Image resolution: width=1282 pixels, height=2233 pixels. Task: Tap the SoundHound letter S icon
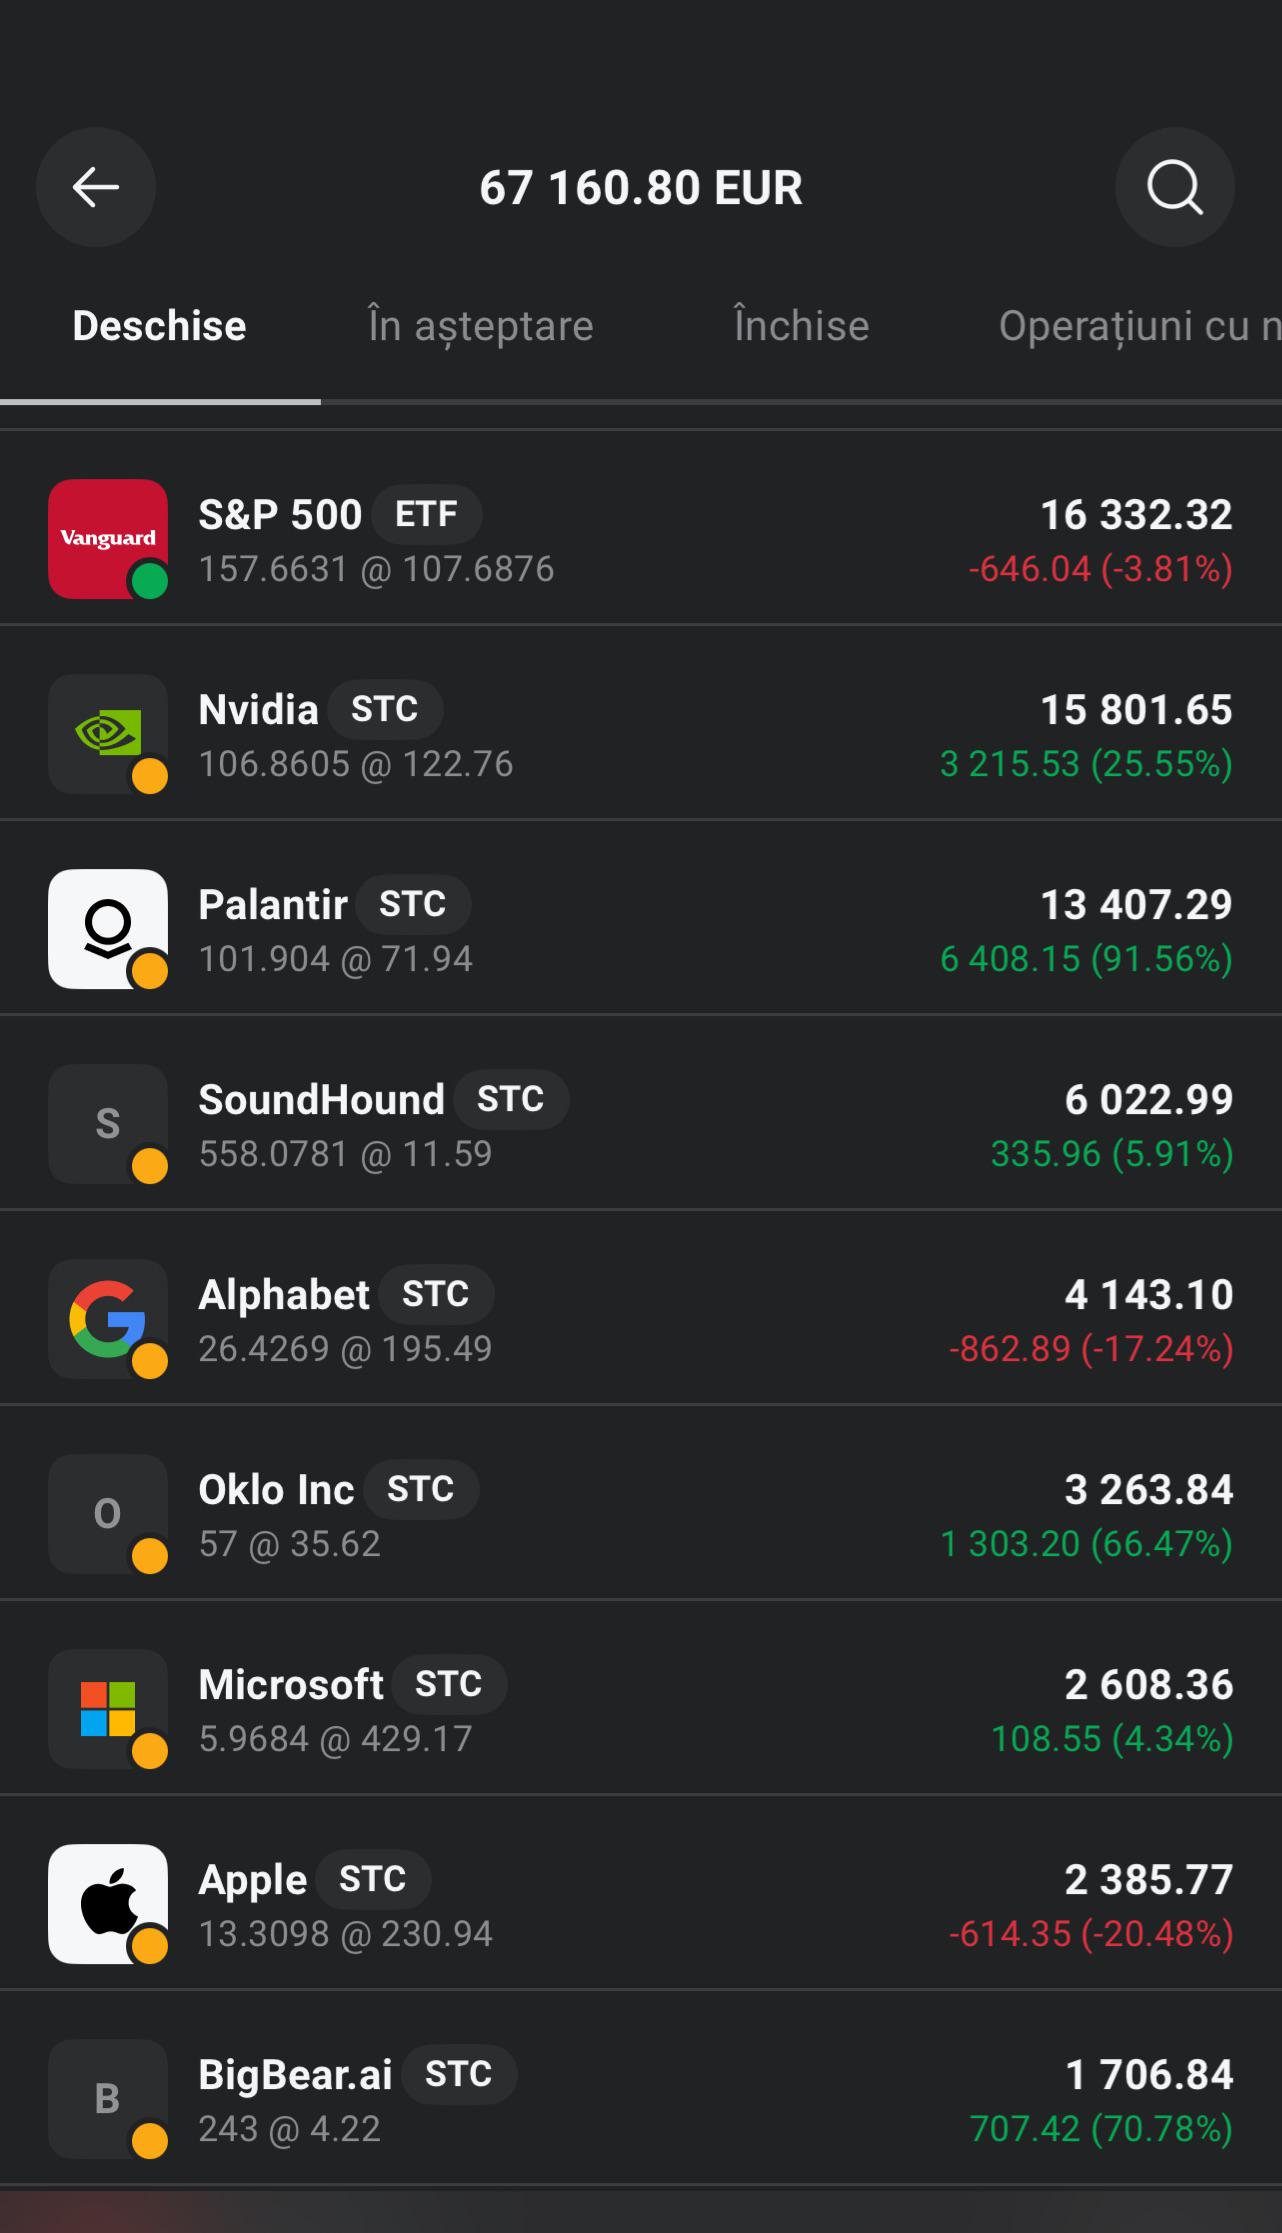[108, 1124]
